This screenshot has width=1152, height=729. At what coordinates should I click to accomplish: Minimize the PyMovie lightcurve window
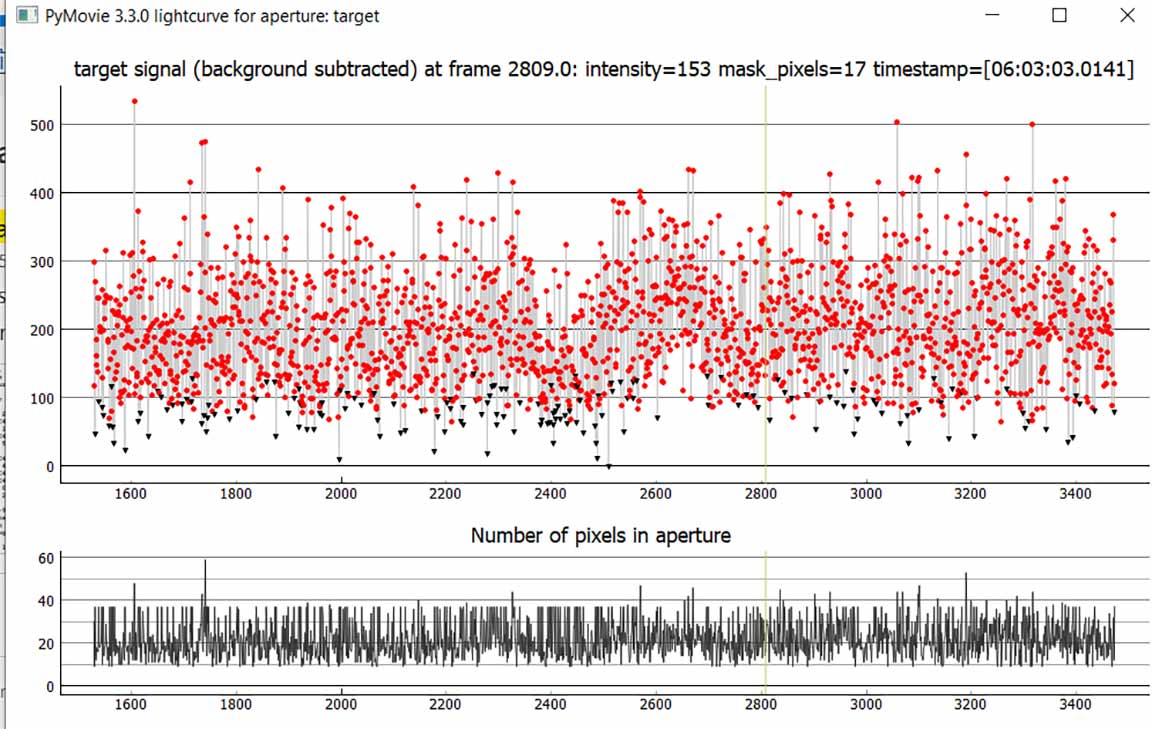[x=992, y=15]
